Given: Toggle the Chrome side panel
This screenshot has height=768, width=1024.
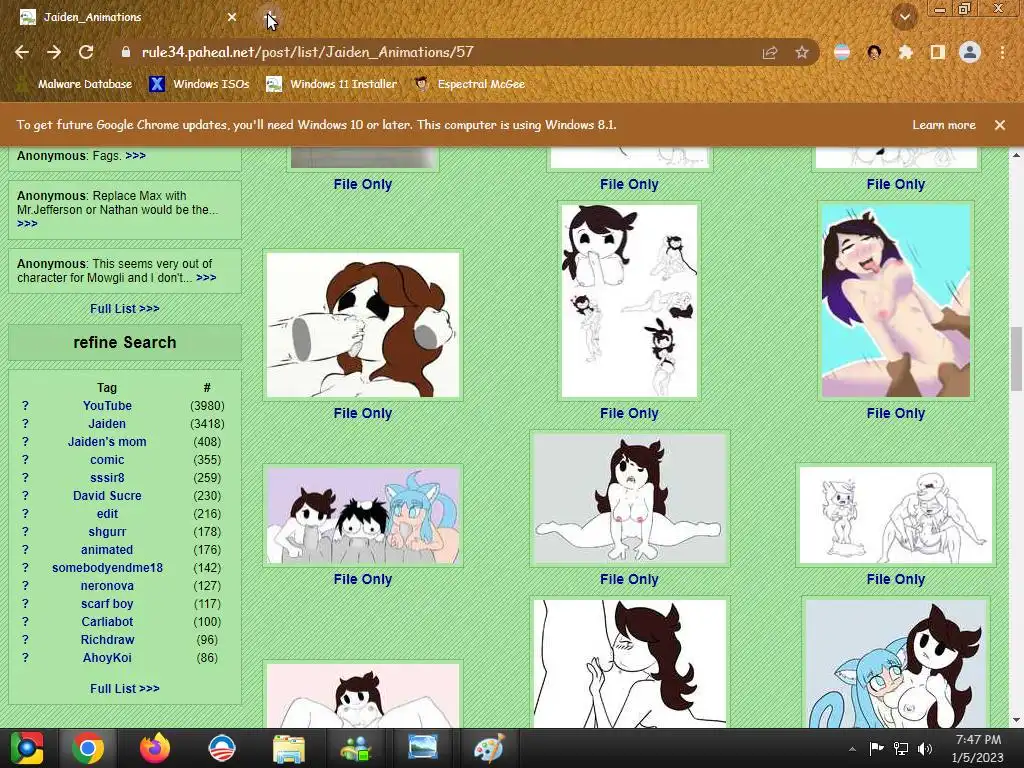Looking at the screenshot, I should click(x=938, y=52).
